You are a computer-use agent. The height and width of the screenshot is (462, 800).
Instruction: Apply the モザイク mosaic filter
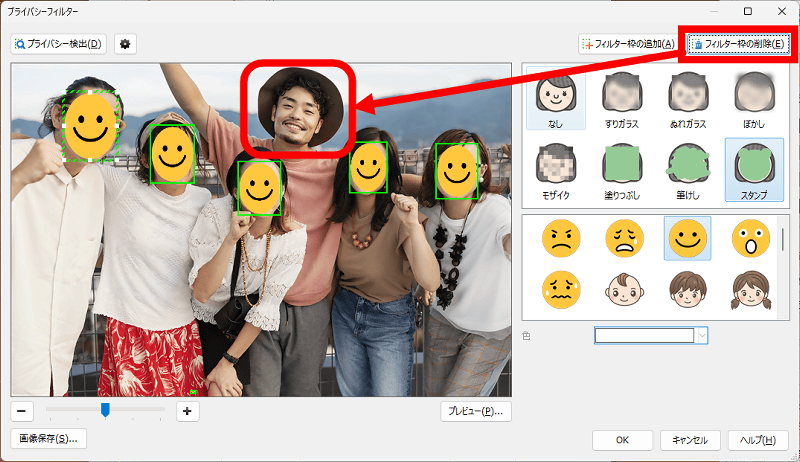[x=556, y=169]
